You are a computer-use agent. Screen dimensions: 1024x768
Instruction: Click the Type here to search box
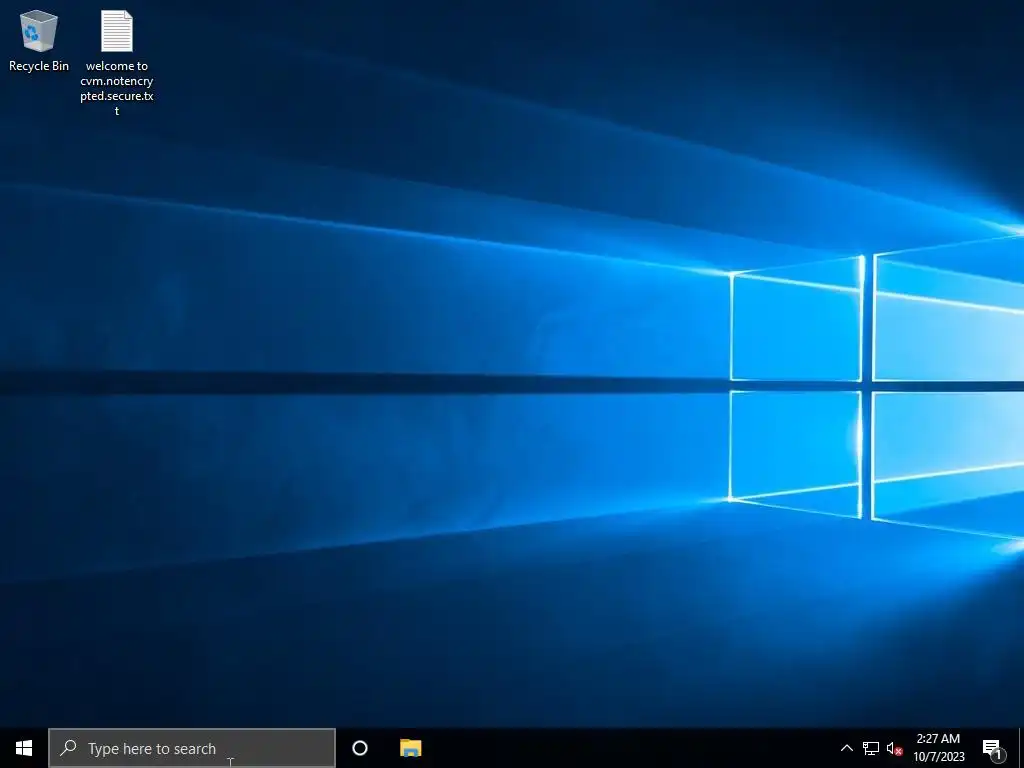[x=192, y=748]
